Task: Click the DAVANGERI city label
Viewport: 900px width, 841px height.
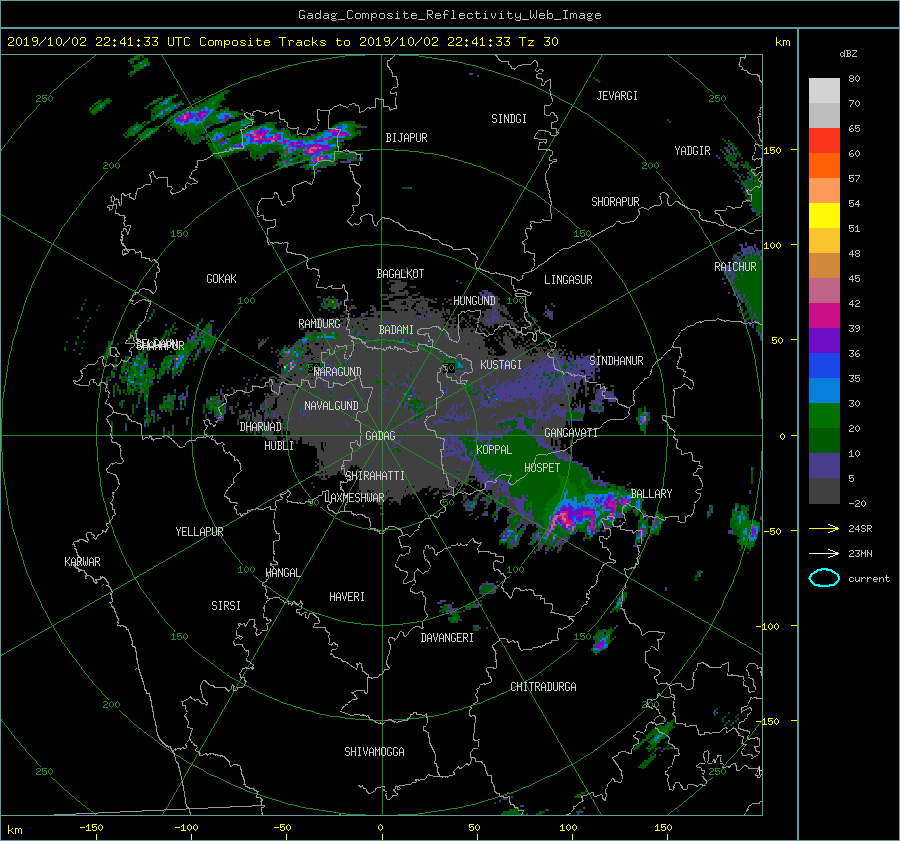Action: click(447, 638)
